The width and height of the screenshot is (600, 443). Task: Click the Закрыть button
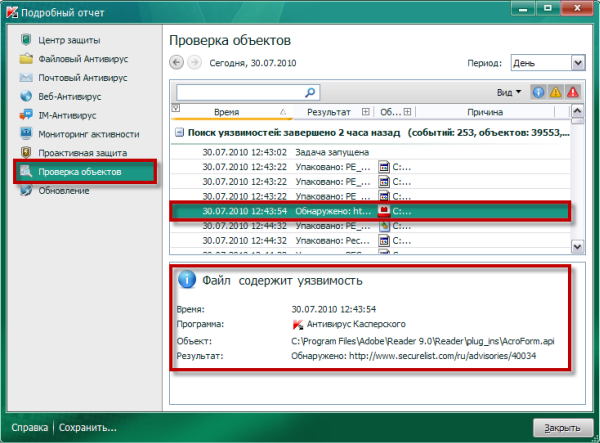click(562, 428)
